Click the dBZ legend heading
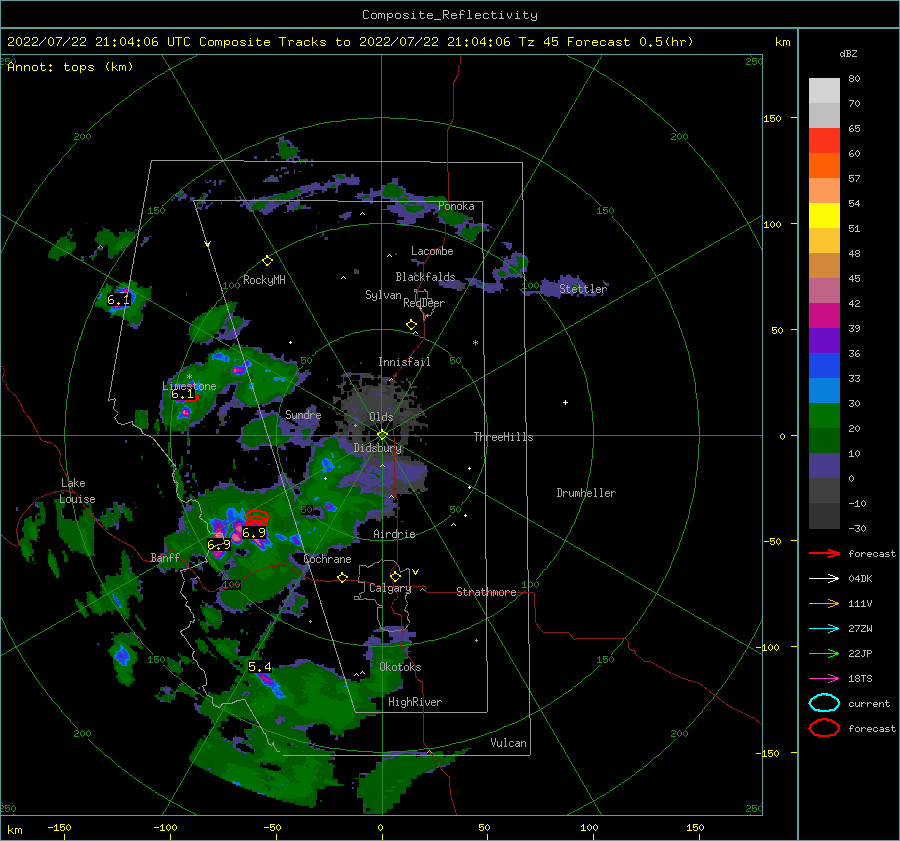 tap(848, 53)
